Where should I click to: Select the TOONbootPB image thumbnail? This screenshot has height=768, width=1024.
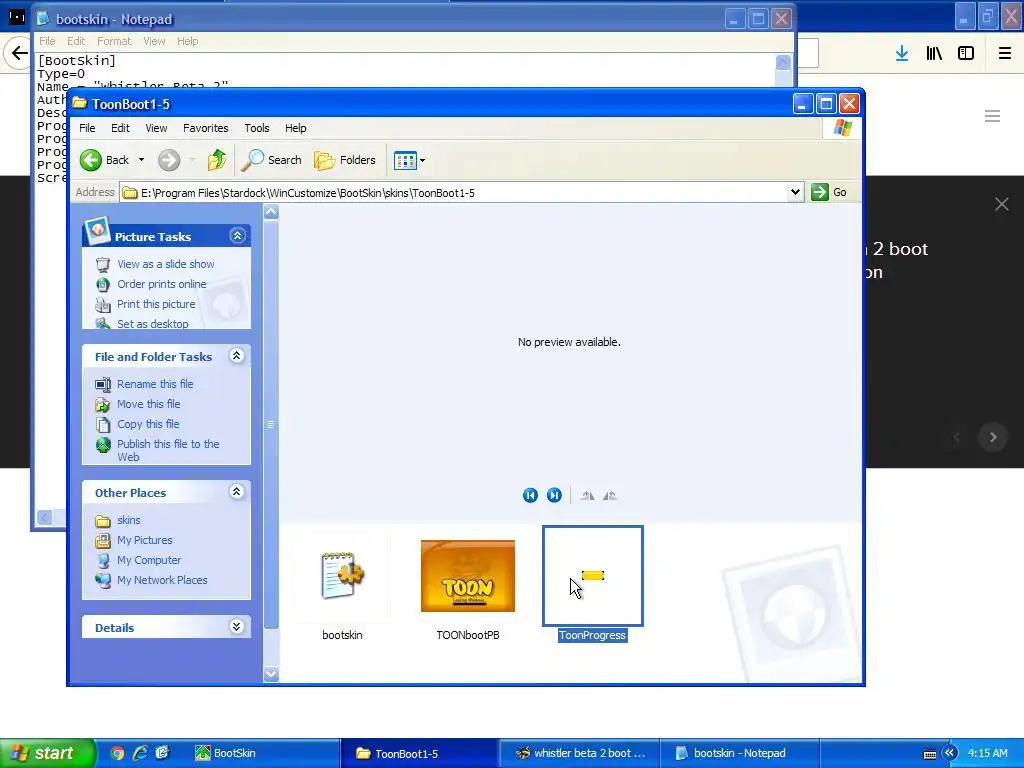[468, 576]
